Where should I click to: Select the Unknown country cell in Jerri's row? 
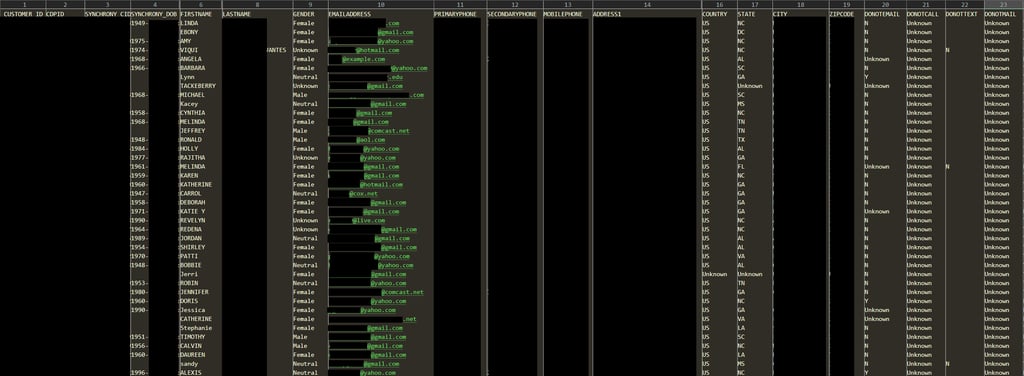pyautogui.click(x=714, y=275)
